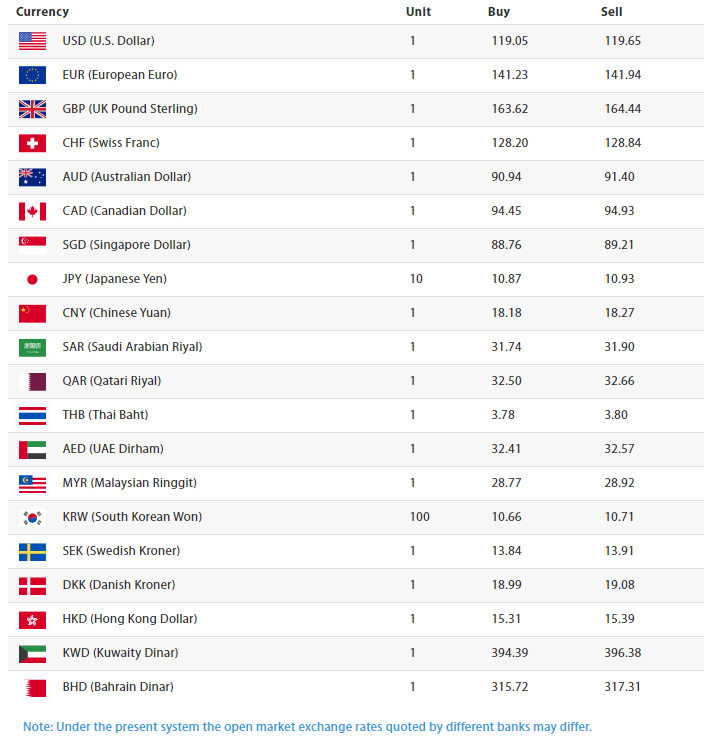Click the UK Union Jack flag icon
The image size is (704, 738).
(32, 109)
